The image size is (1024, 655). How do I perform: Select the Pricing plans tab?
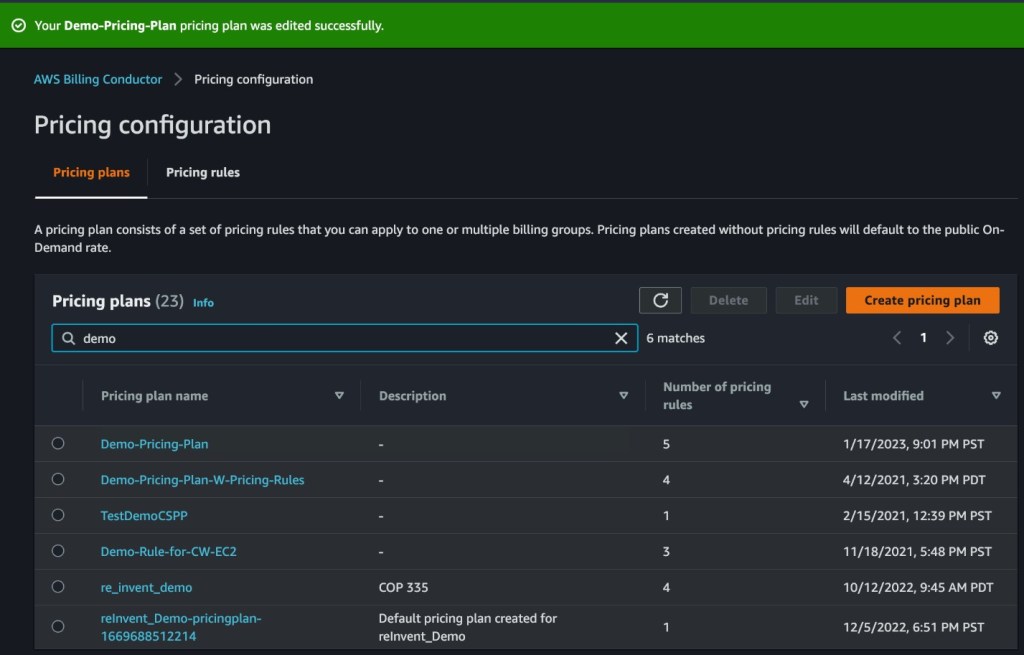click(x=91, y=172)
